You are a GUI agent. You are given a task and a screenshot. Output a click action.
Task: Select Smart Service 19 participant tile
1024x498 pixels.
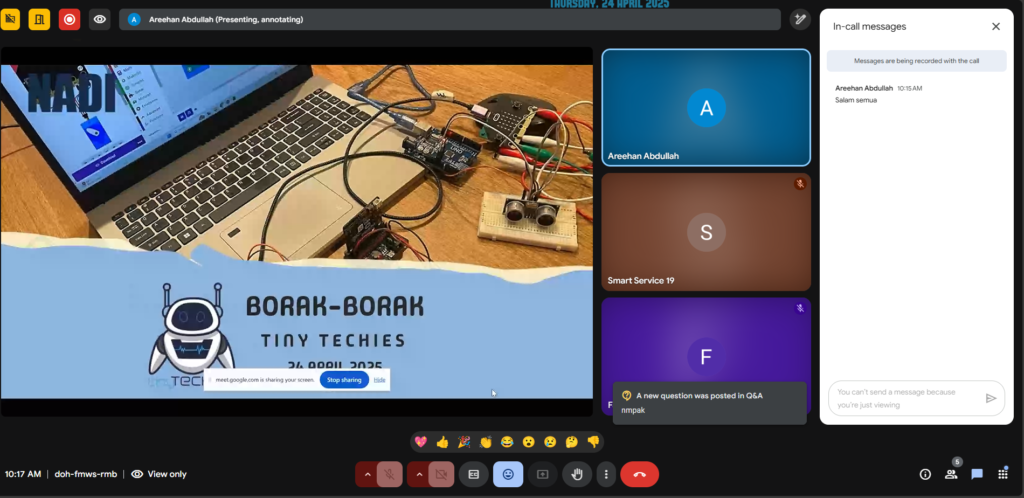tap(706, 232)
